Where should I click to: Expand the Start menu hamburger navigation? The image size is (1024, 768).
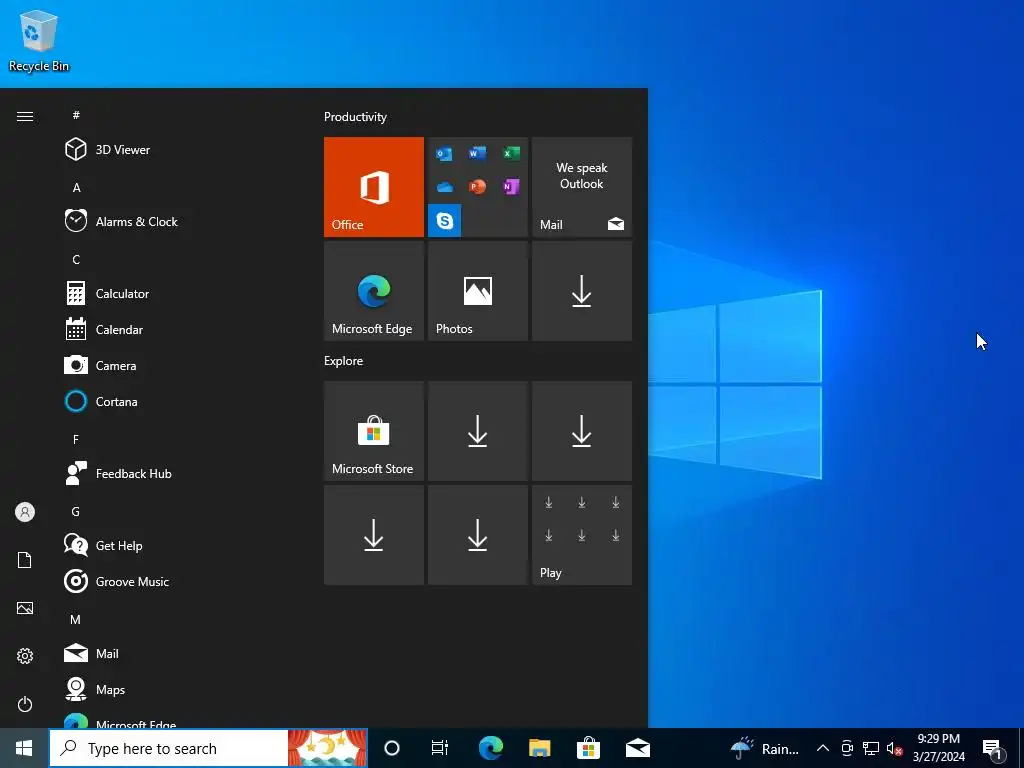(25, 117)
